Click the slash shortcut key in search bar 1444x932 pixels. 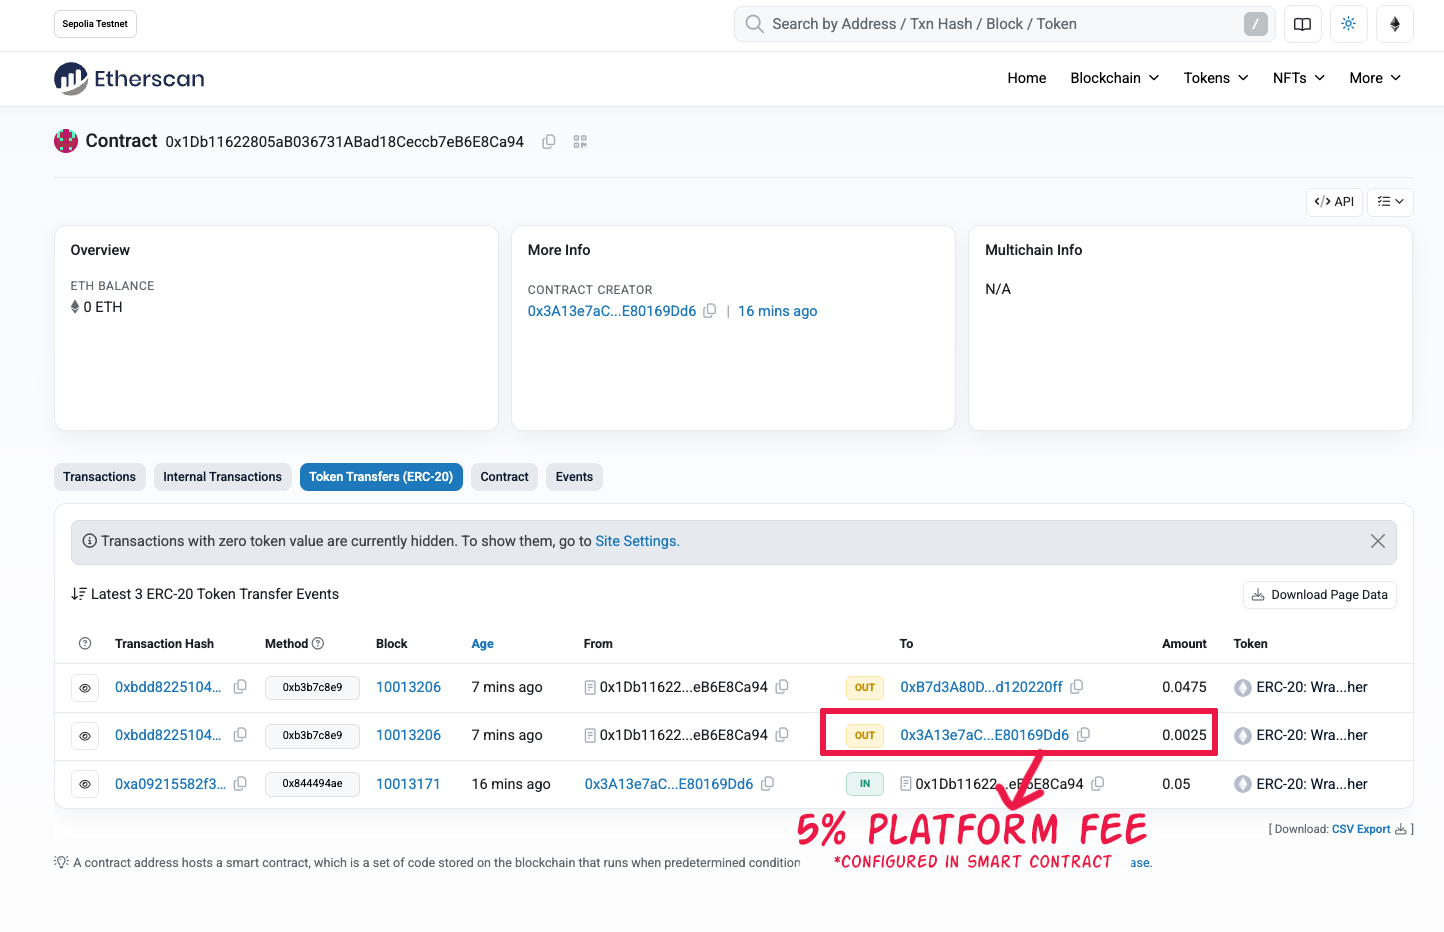(1256, 24)
